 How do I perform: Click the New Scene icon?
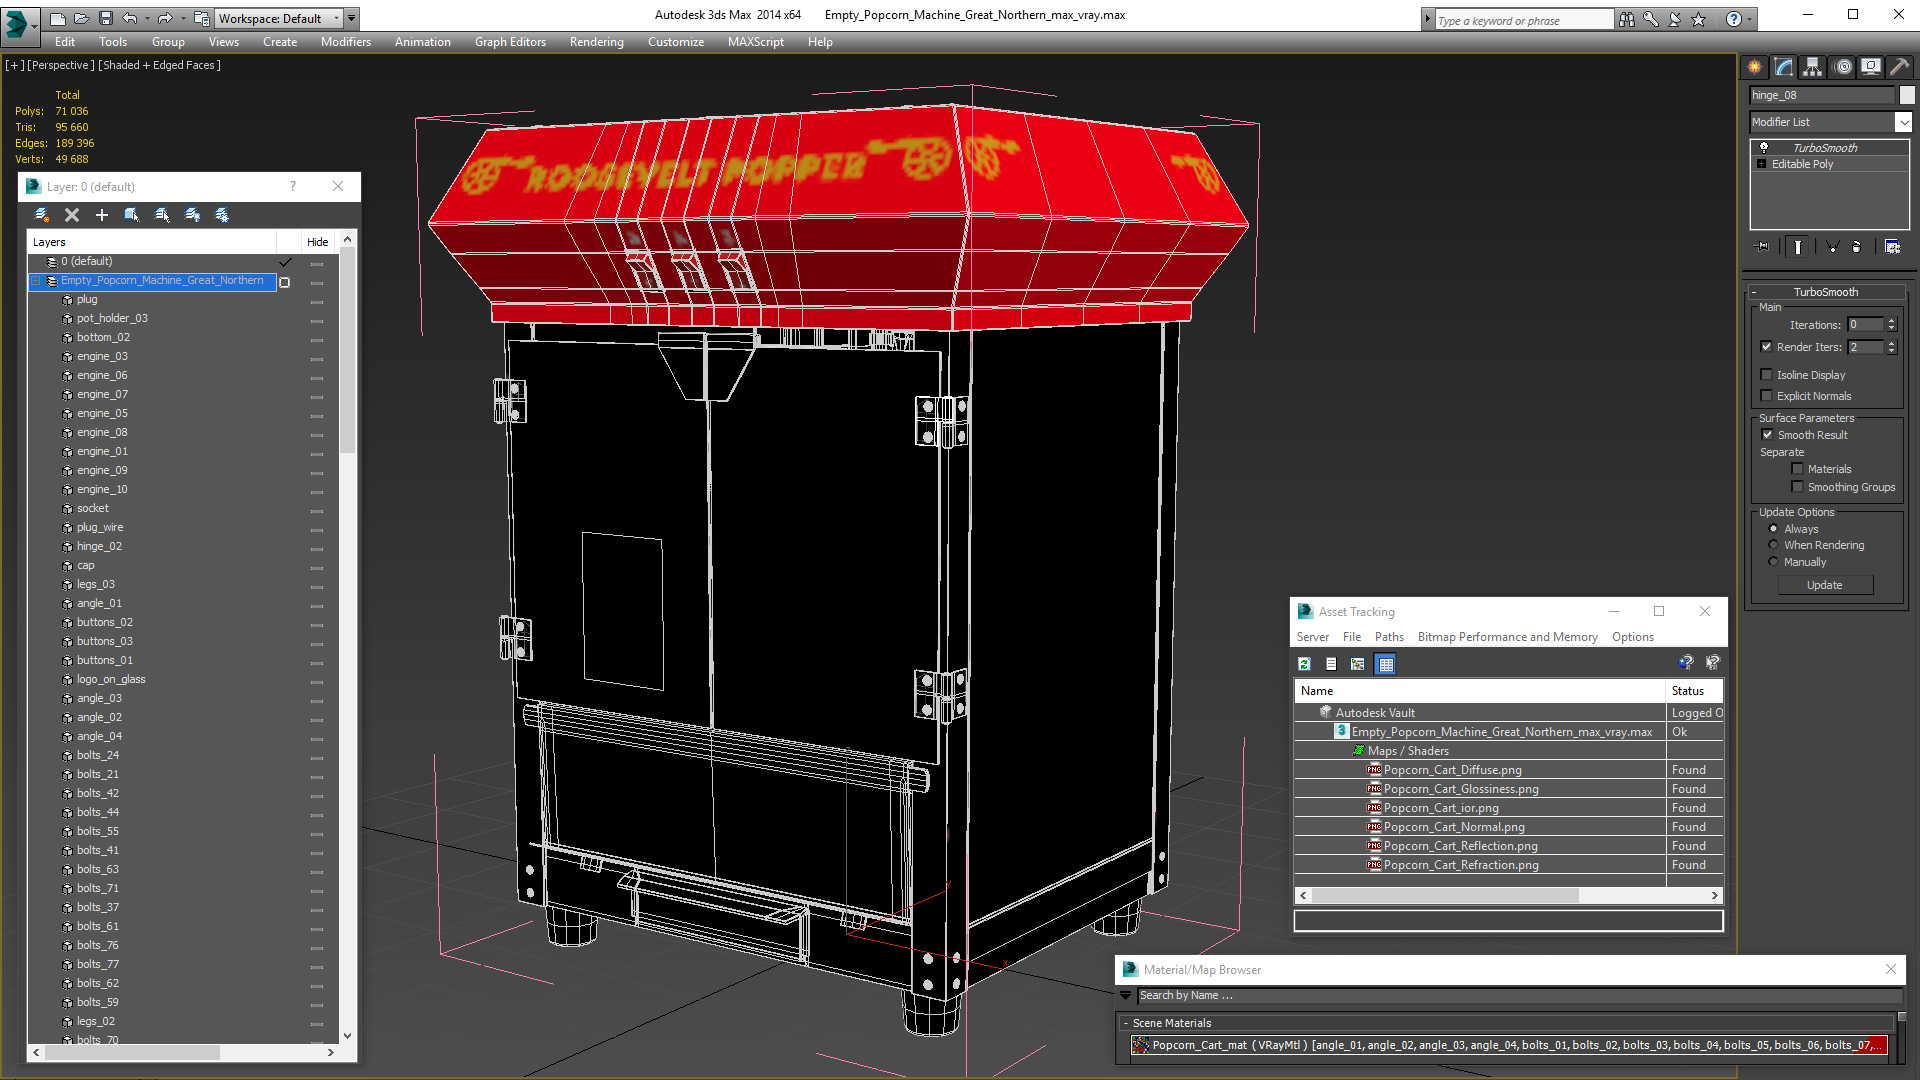[x=57, y=18]
